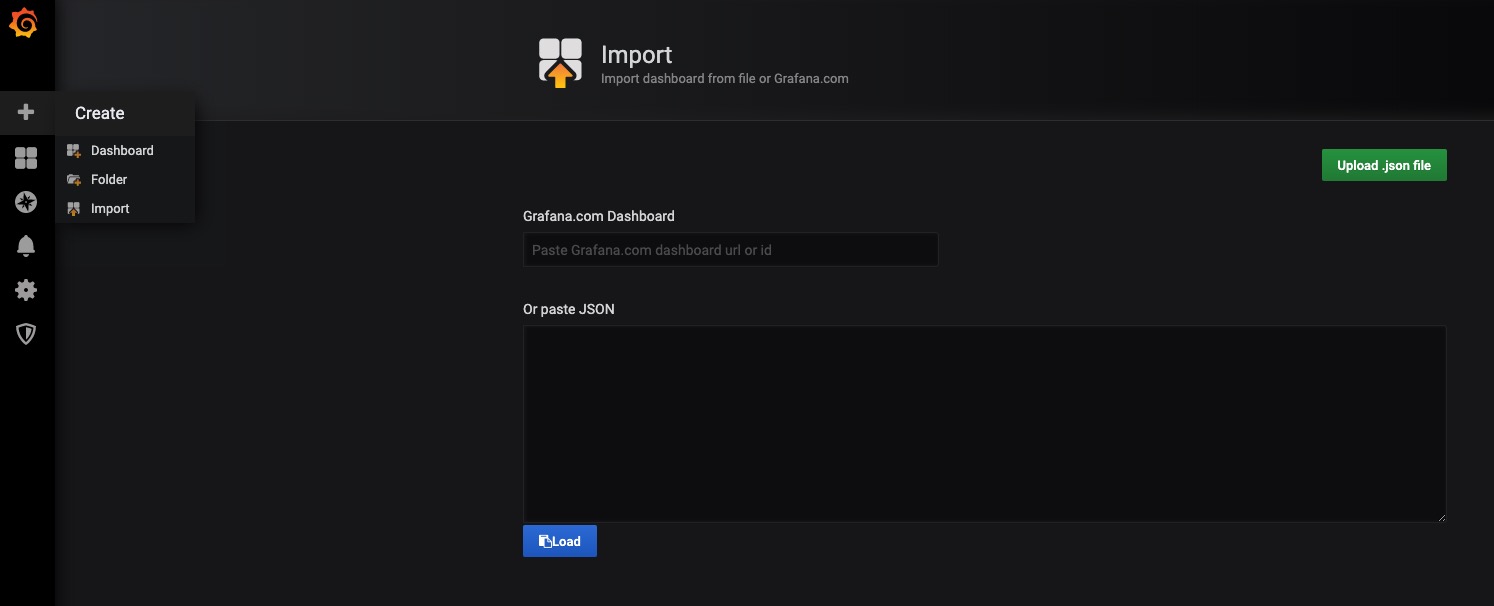
Task: Focus the Grafana.com dashboard url or id field
Action: coord(730,250)
